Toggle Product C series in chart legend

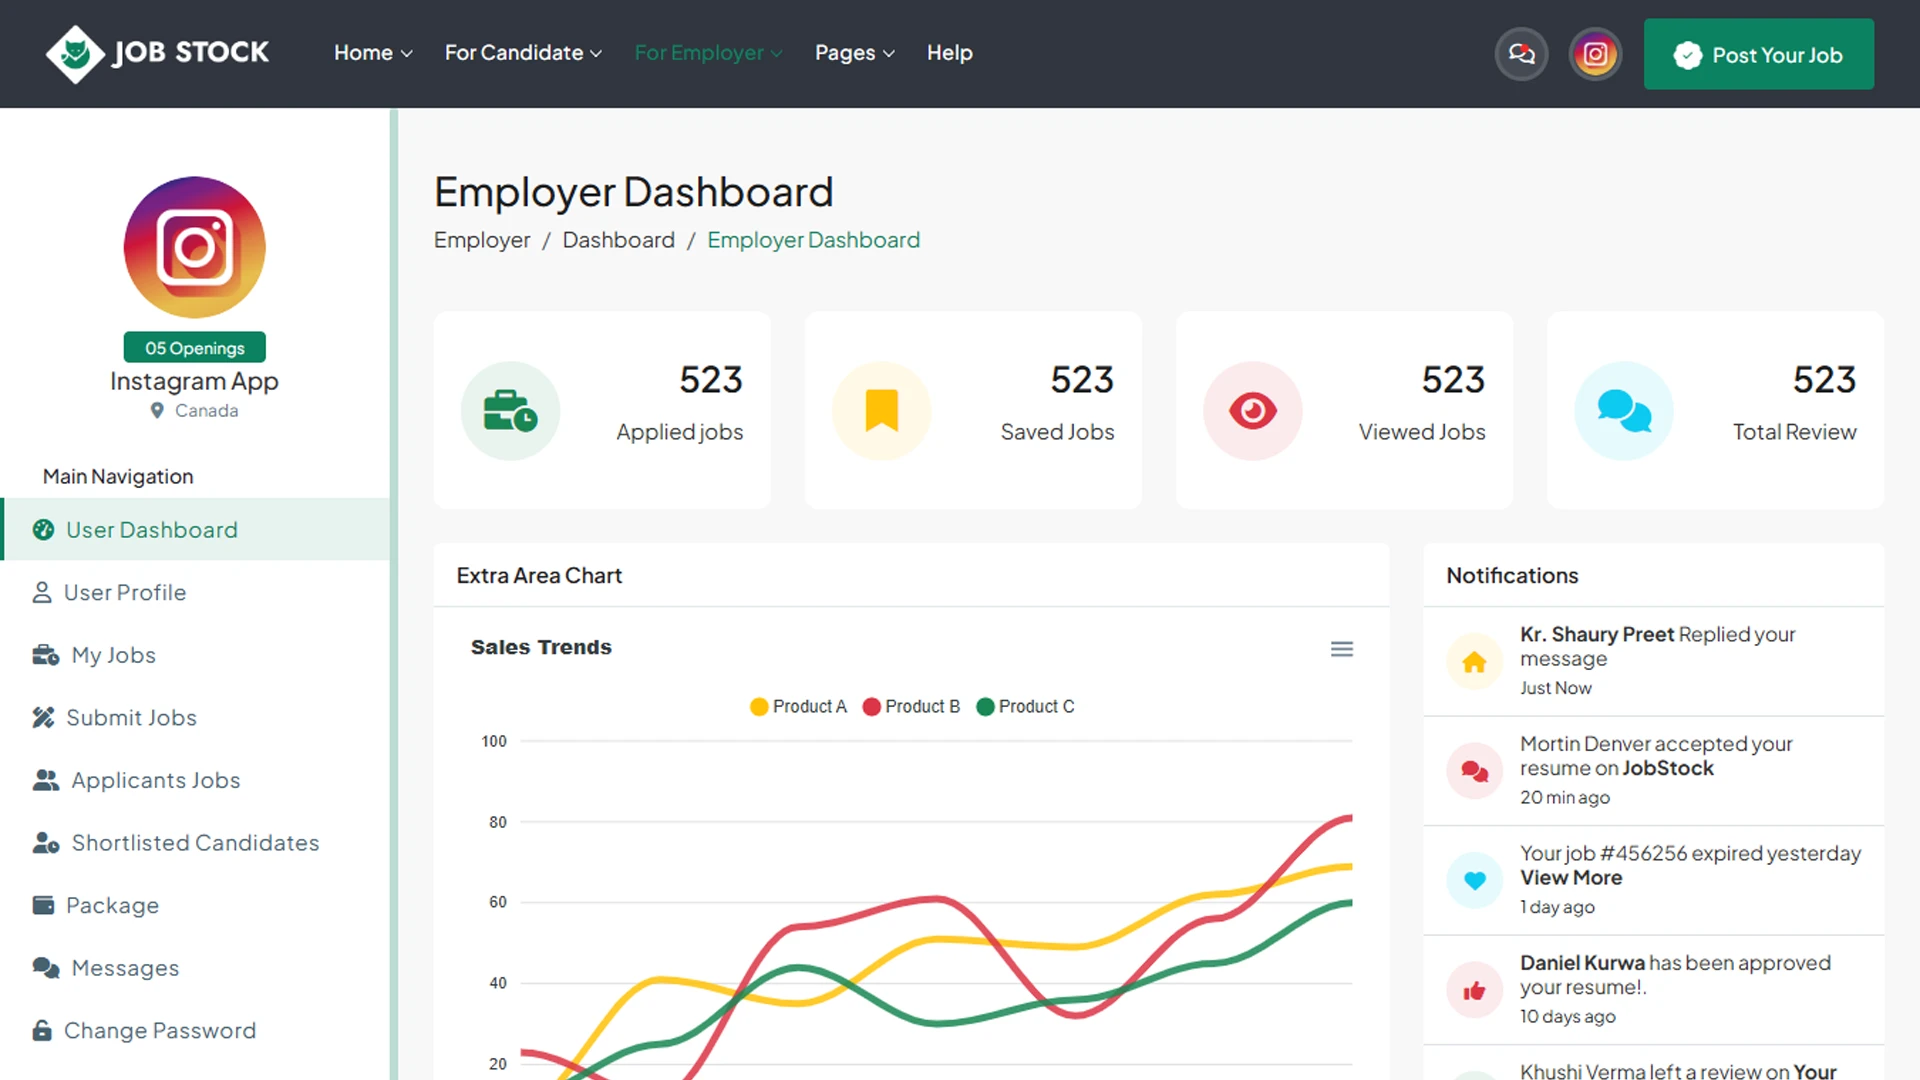click(x=1024, y=707)
